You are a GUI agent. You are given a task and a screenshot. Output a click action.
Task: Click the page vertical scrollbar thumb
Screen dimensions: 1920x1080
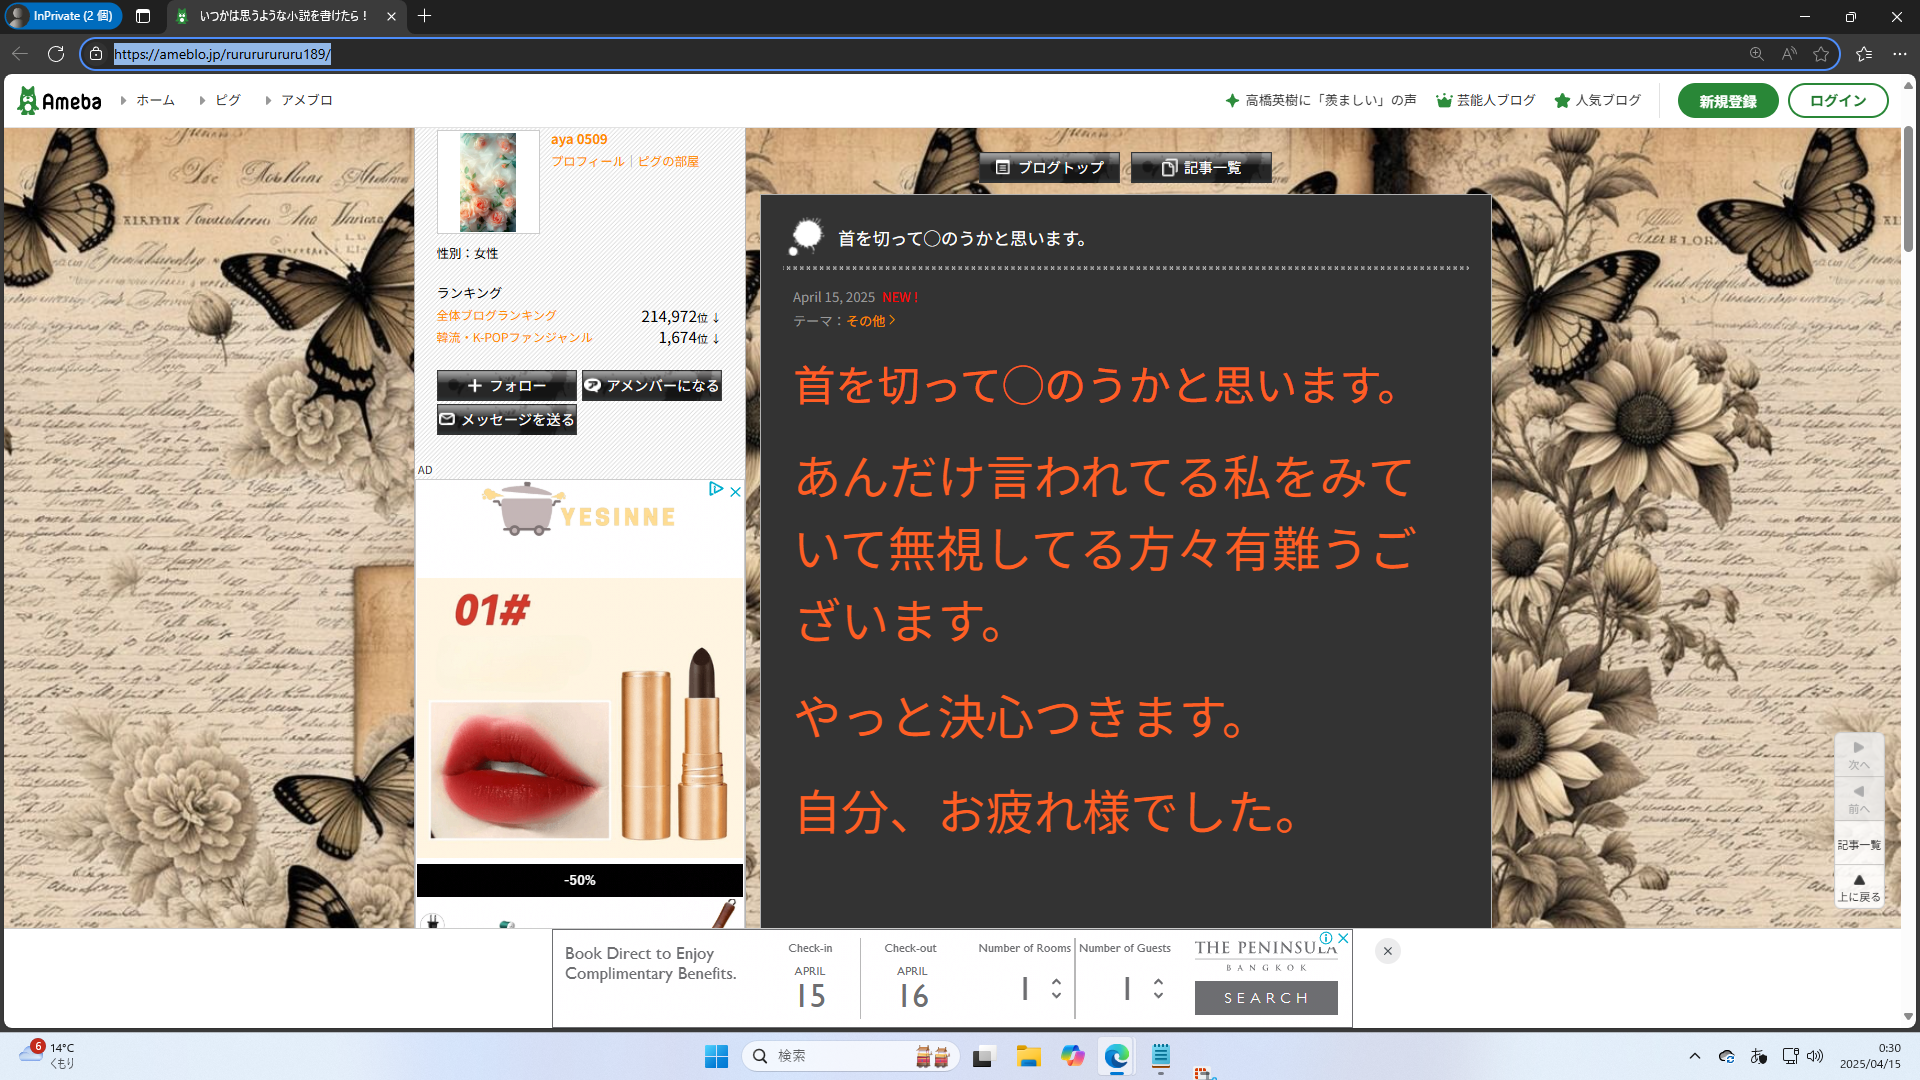tap(1908, 190)
